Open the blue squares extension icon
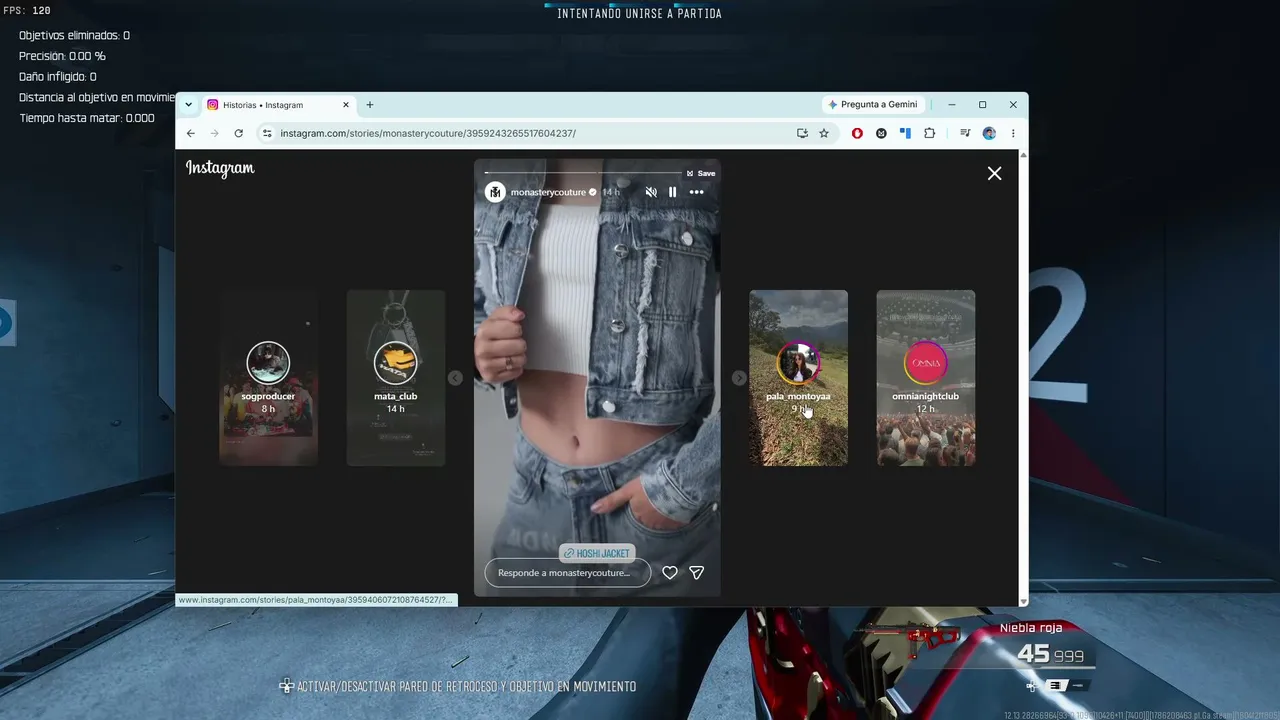Image resolution: width=1280 pixels, height=720 pixels. tap(905, 133)
